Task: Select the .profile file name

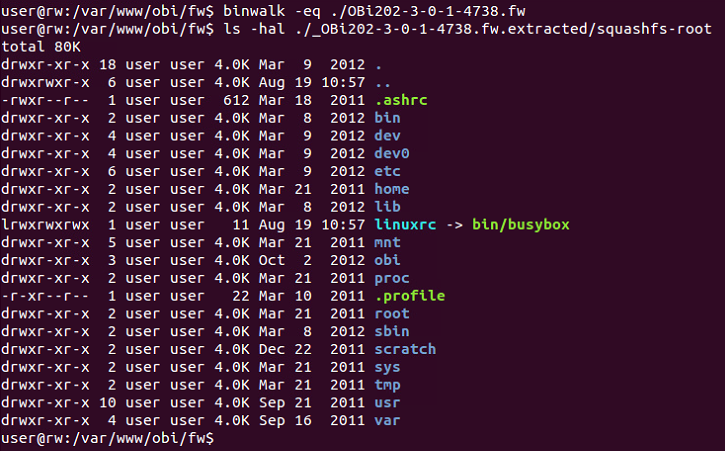Action: click(410, 296)
